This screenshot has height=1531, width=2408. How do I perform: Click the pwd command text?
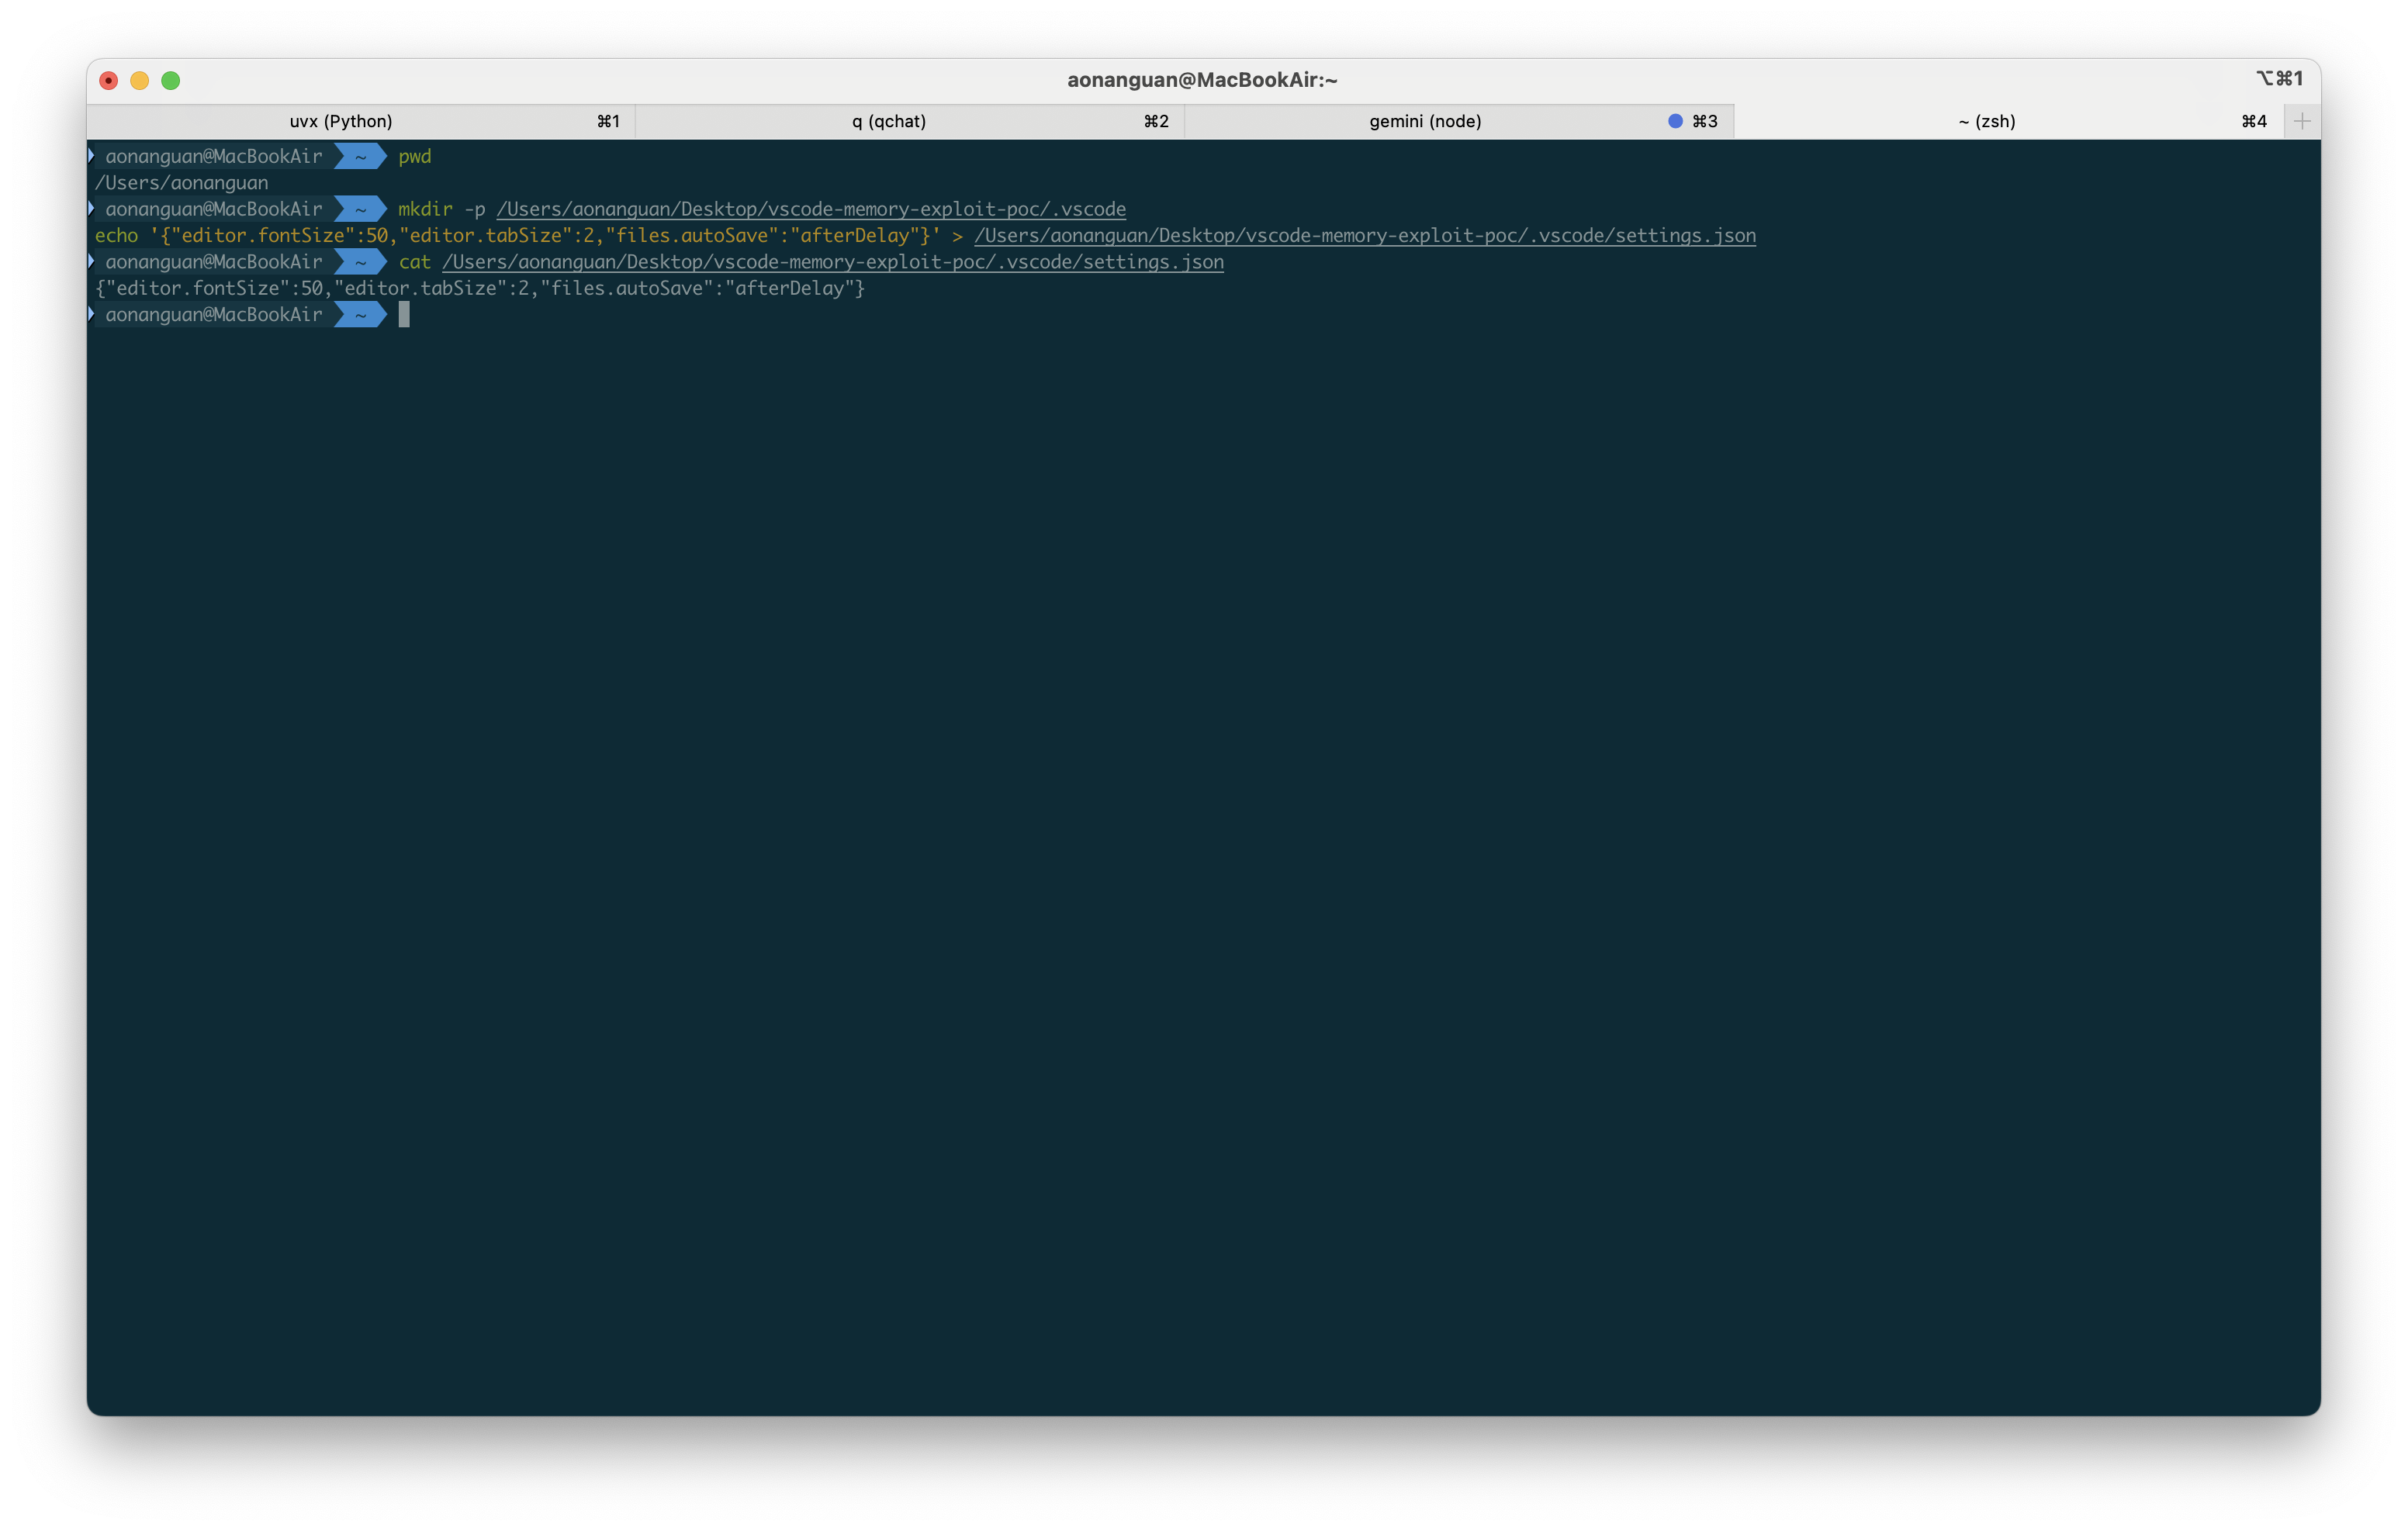click(414, 156)
